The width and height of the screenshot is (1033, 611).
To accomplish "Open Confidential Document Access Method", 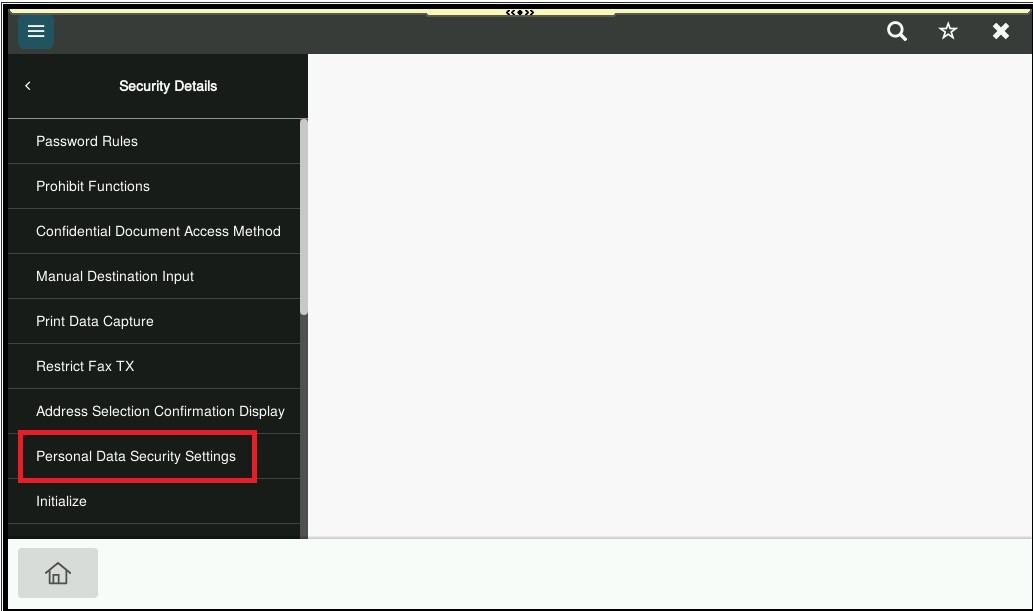I will pyautogui.click(x=158, y=231).
